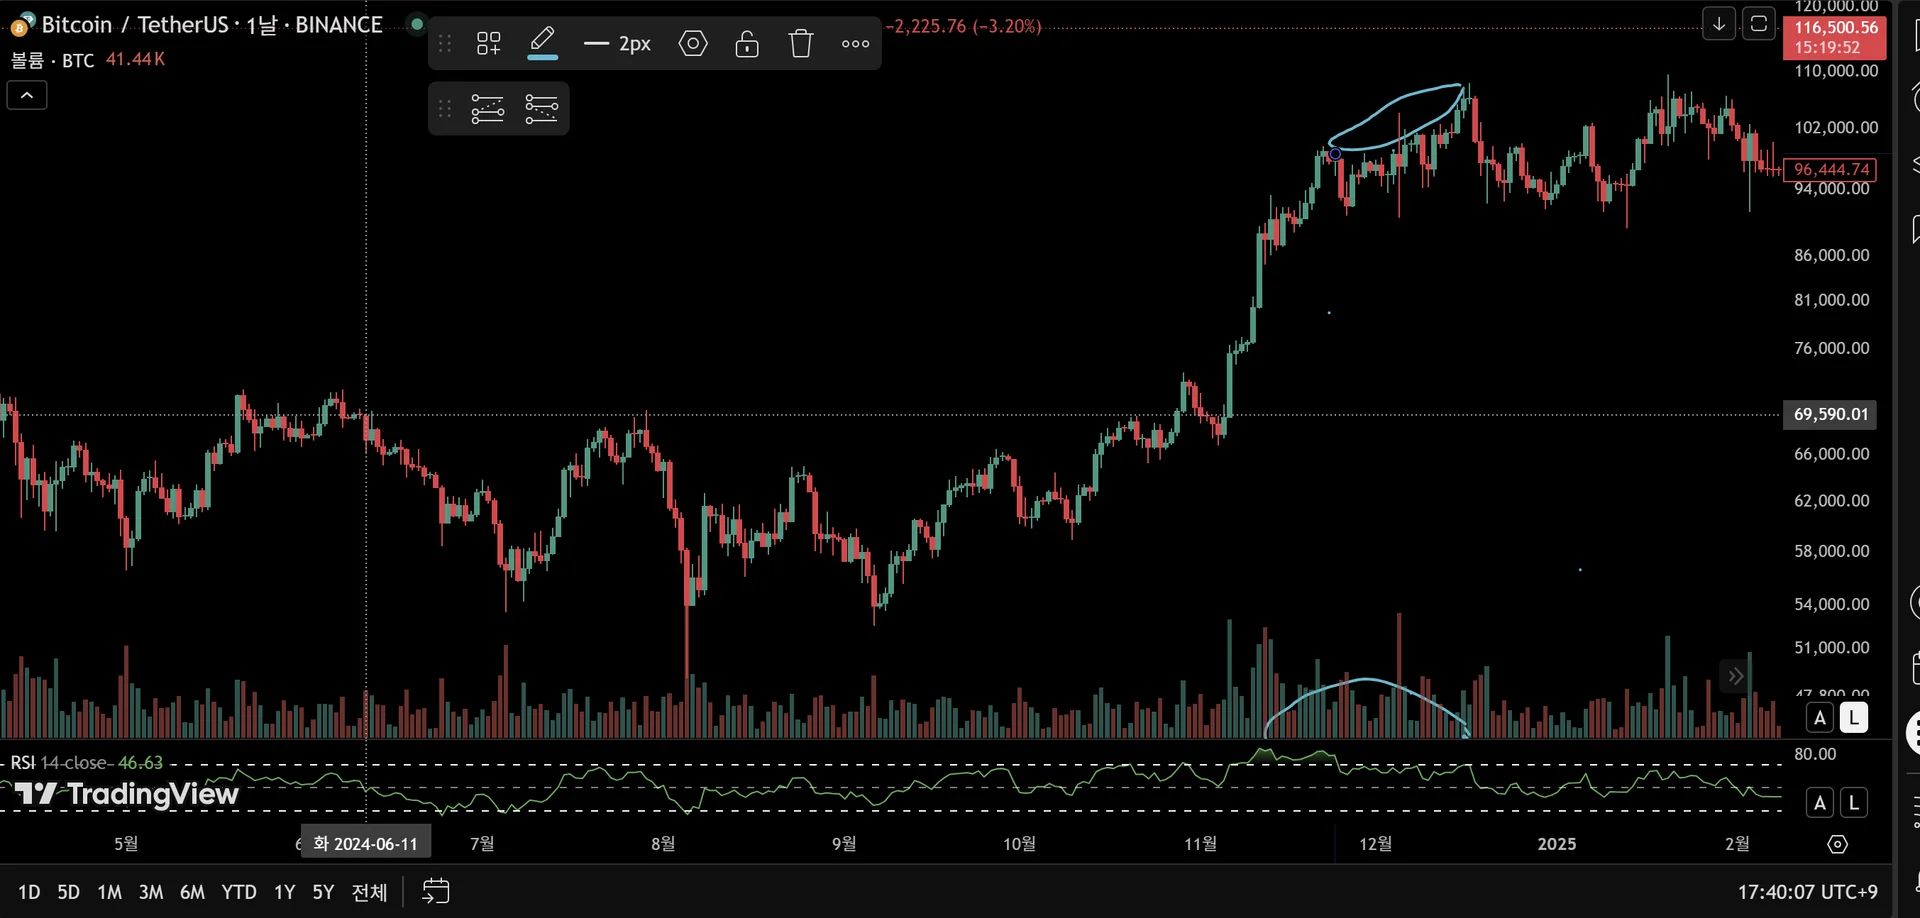Grab the lower floating toolbar drag handle
The image size is (1920, 918).
445,108
